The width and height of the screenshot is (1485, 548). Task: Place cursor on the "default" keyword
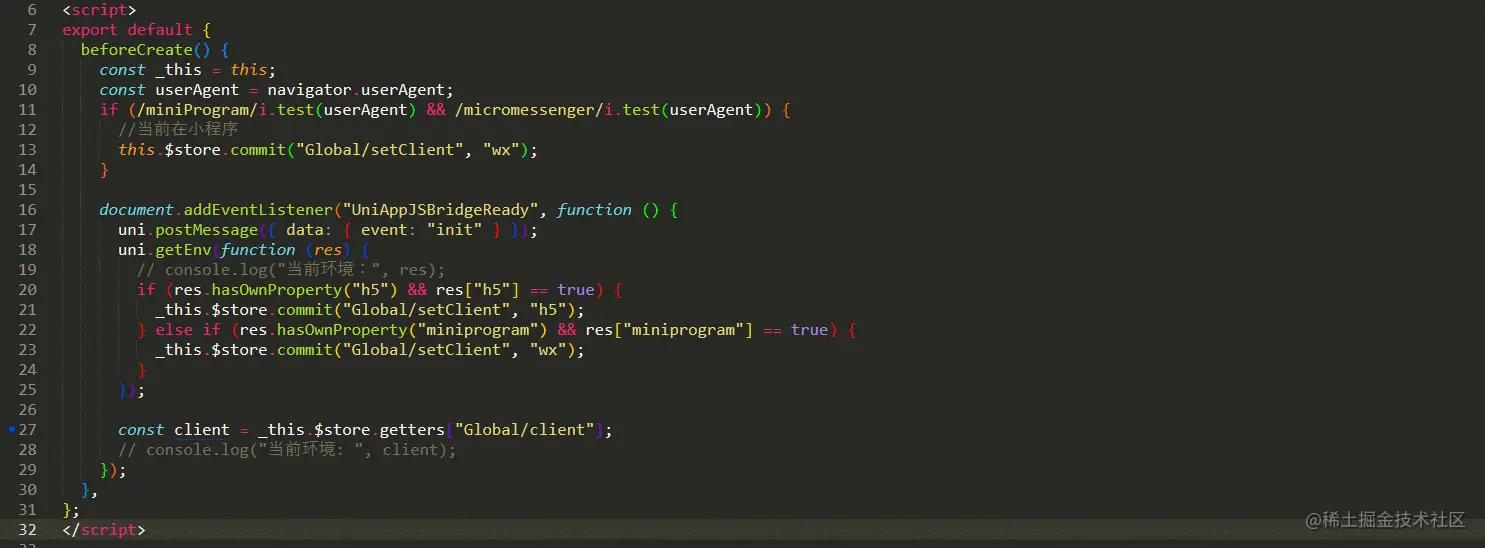click(x=160, y=30)
